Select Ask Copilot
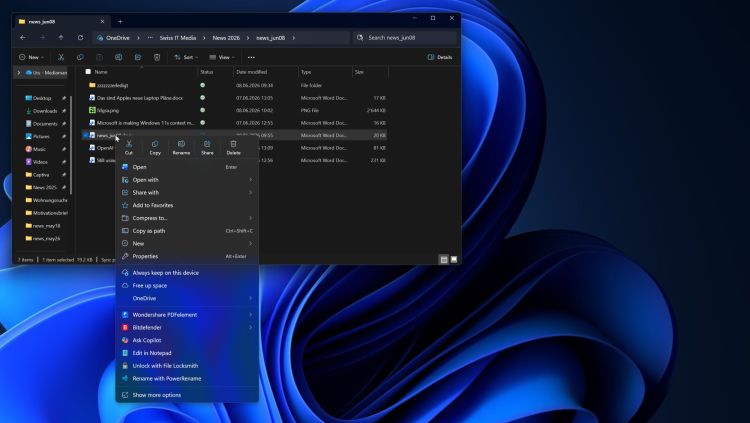This screenshot has height=423, width=750. tap(187, 340)
